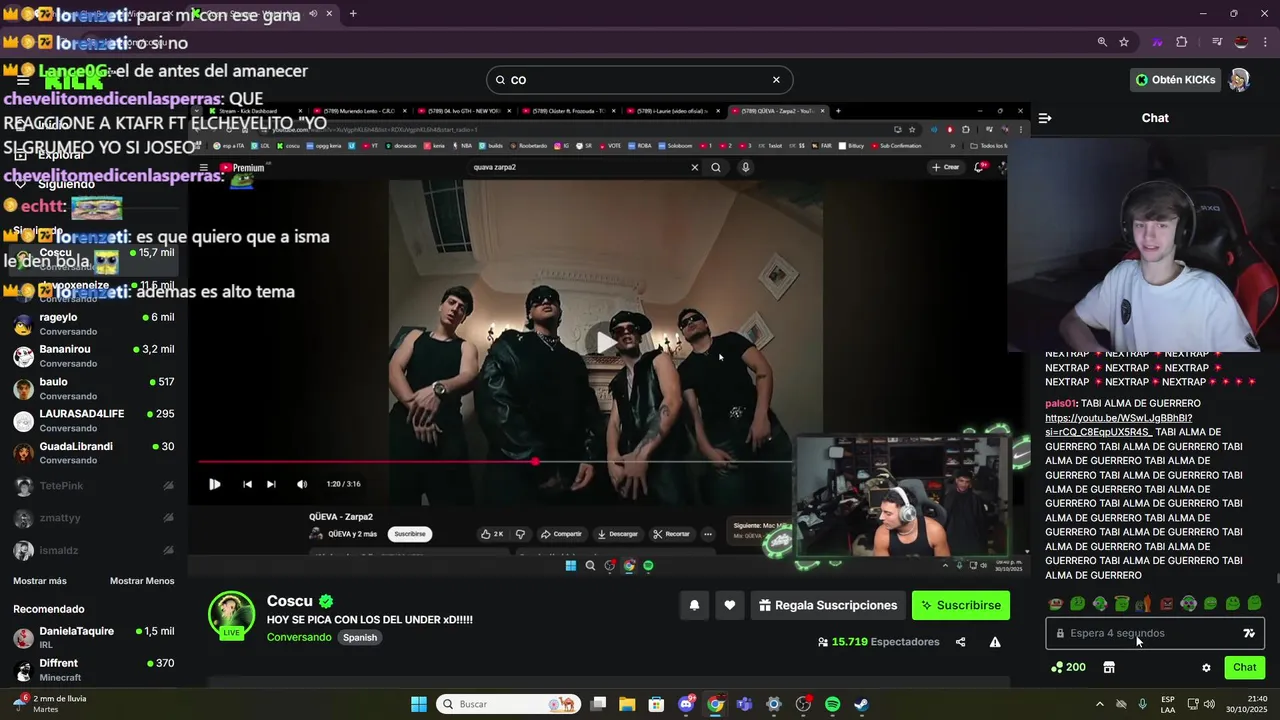Open the Windows Start menu
Screen dimensions: 1280x720
click(418, 704)
